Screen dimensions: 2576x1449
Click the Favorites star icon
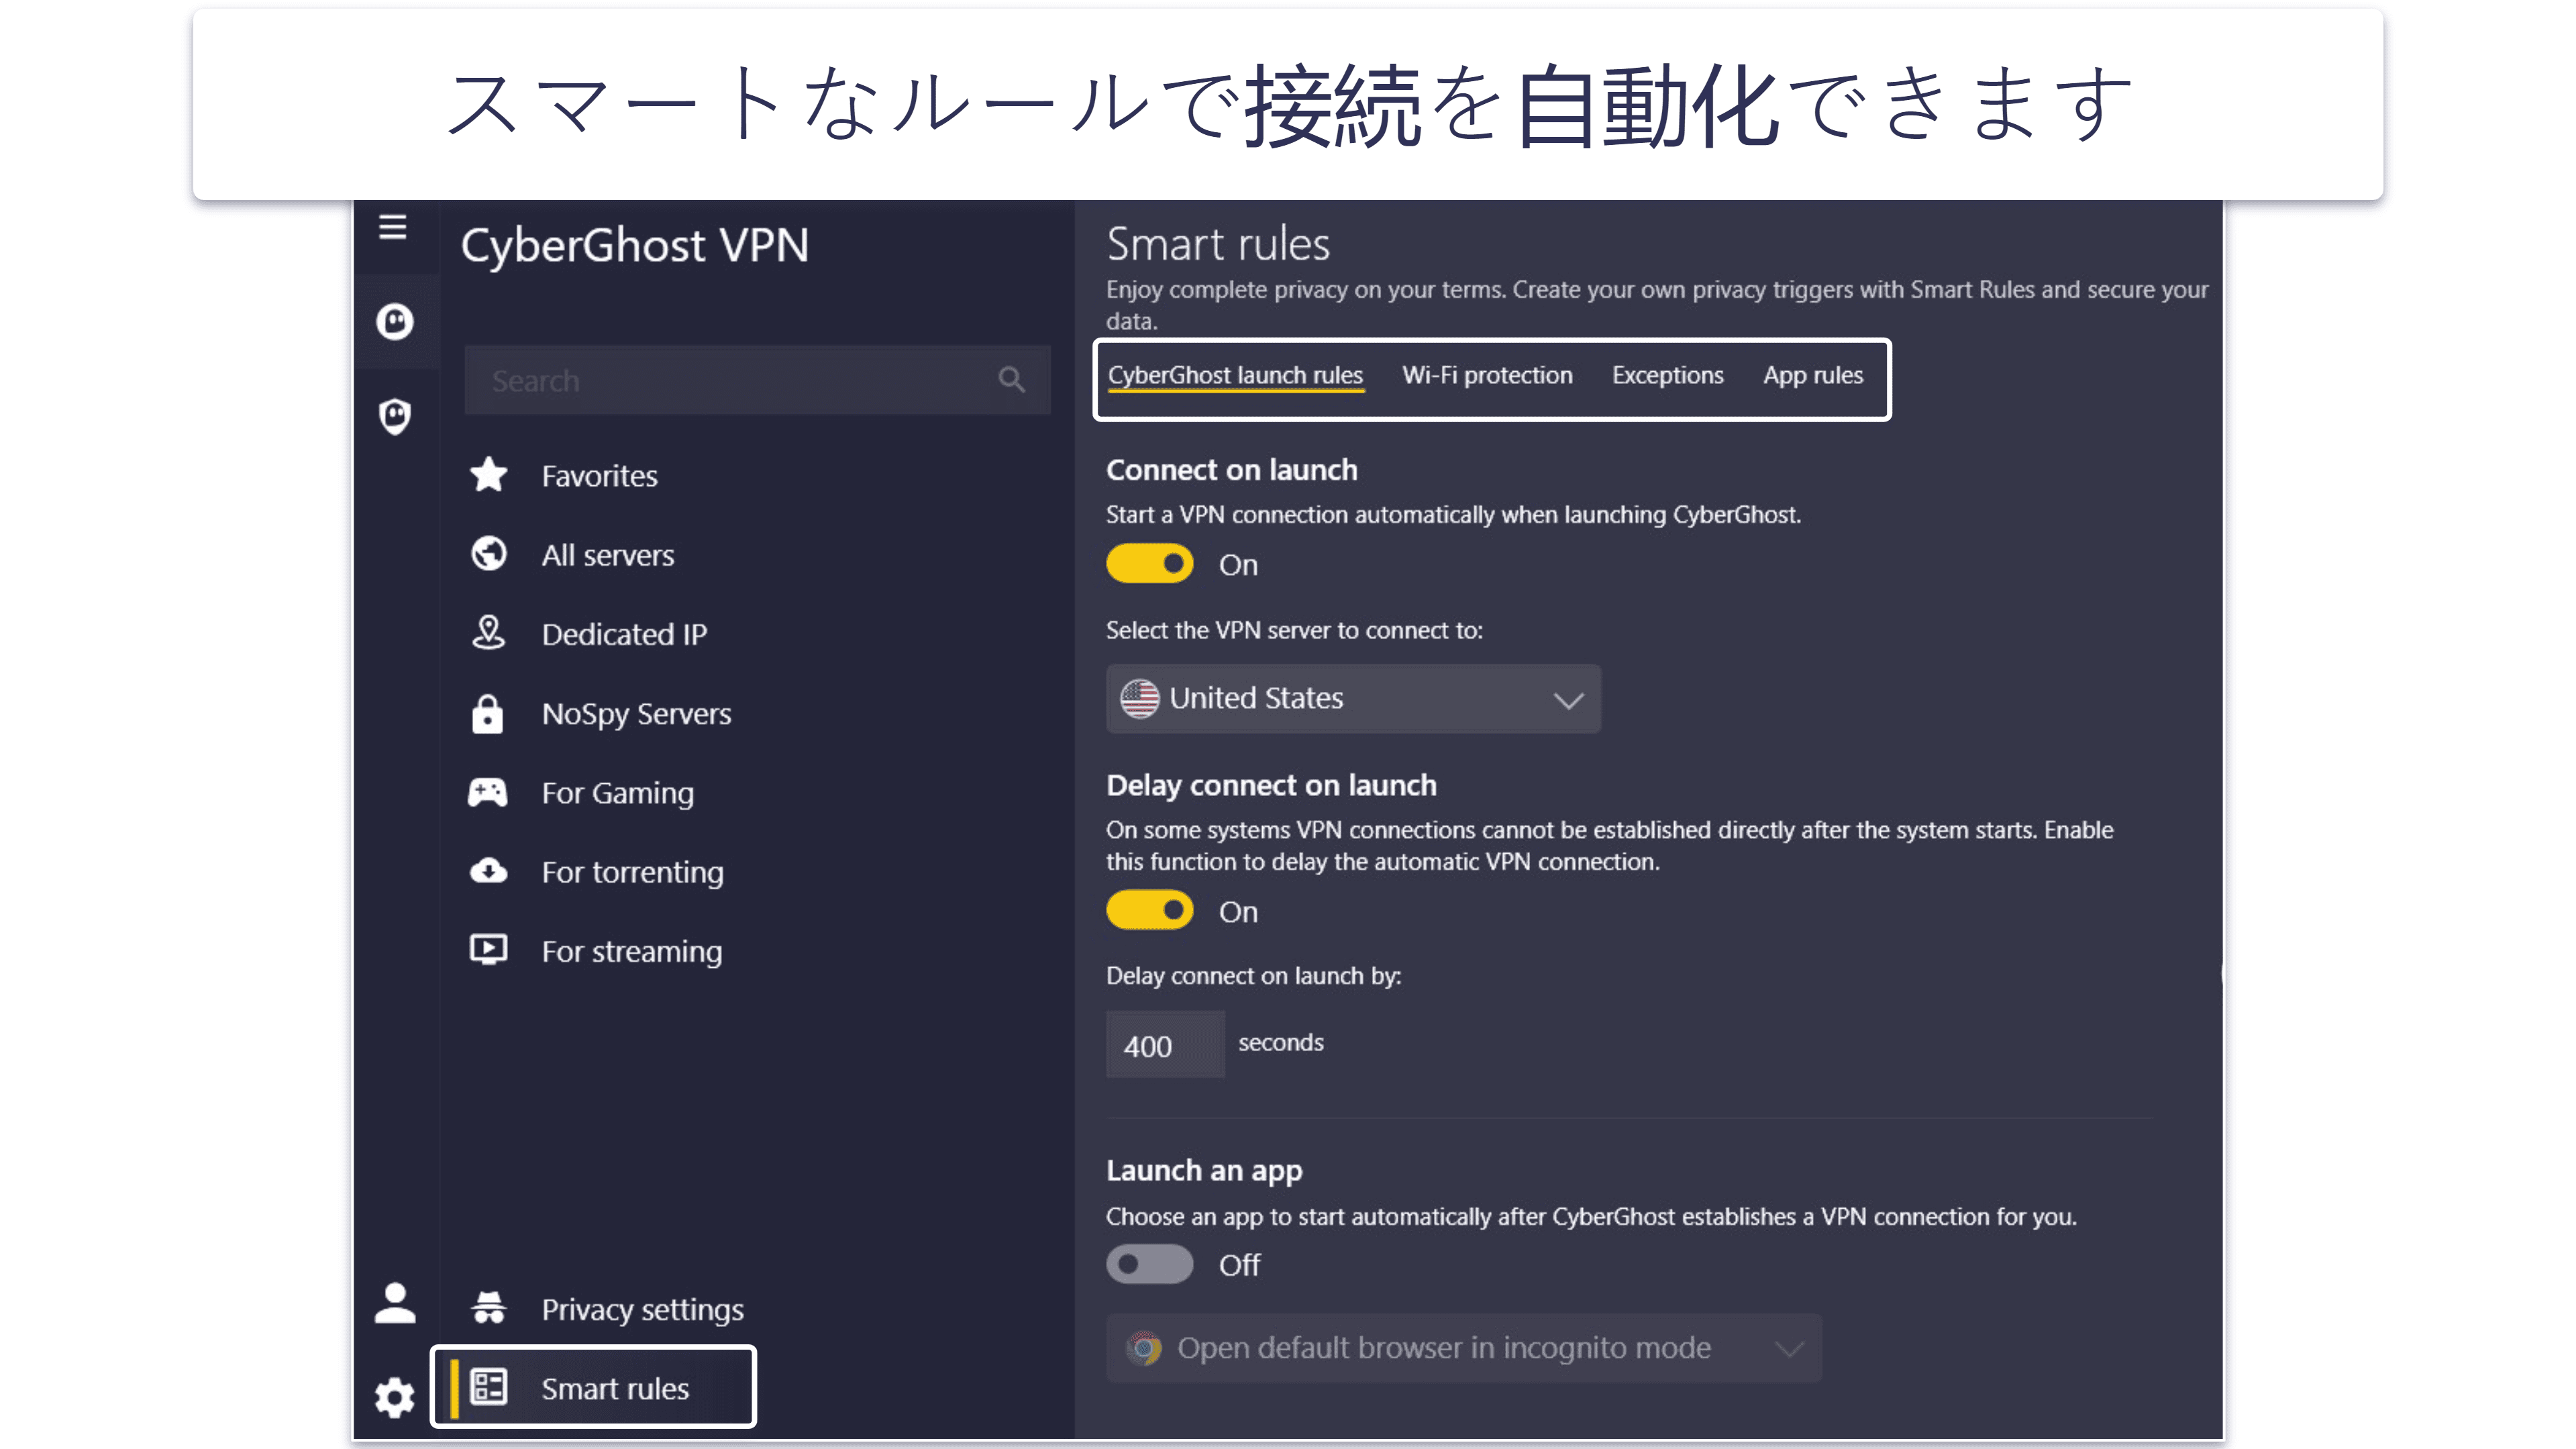tap(489, 475)
